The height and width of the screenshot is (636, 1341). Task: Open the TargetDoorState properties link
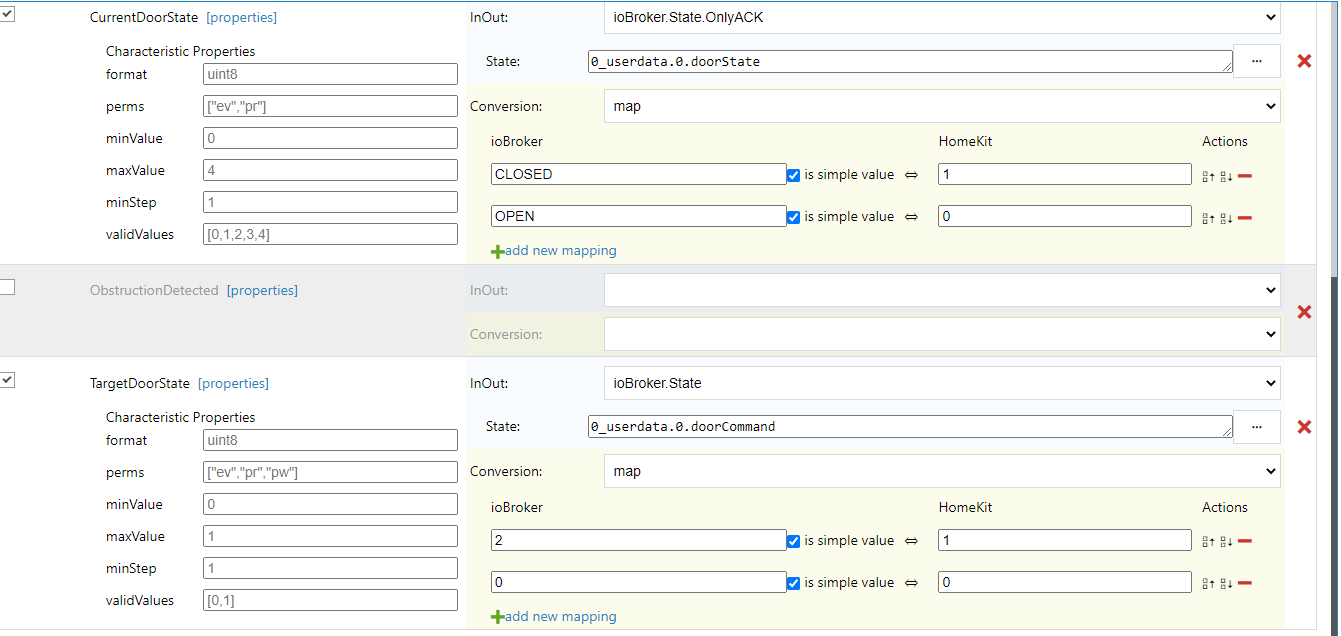233,384
